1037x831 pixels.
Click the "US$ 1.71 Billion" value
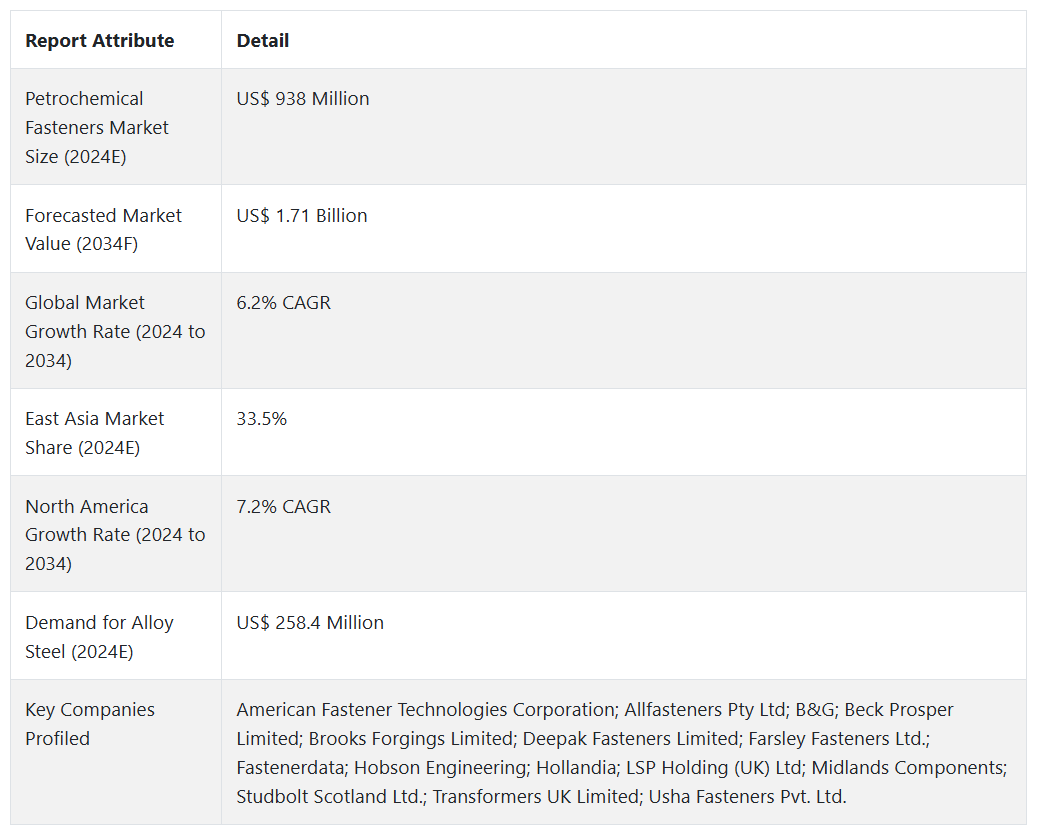[302, 216]
